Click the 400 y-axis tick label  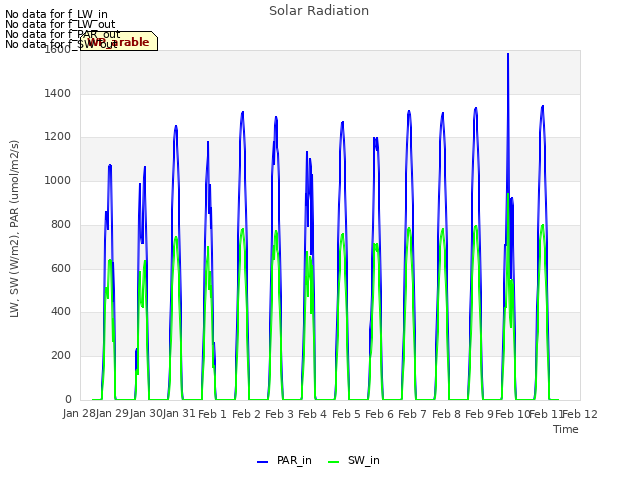pyautogui.click(x=61, y=311)
